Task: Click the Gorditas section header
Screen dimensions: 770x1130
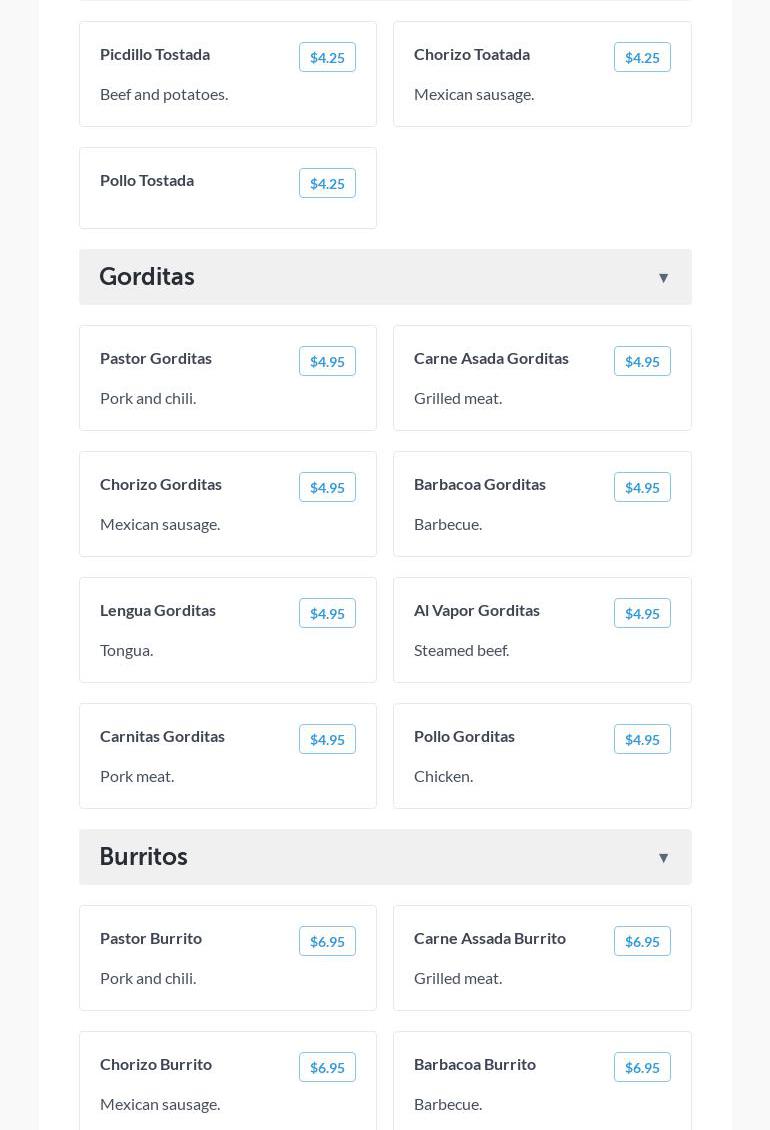Action: 147,277
